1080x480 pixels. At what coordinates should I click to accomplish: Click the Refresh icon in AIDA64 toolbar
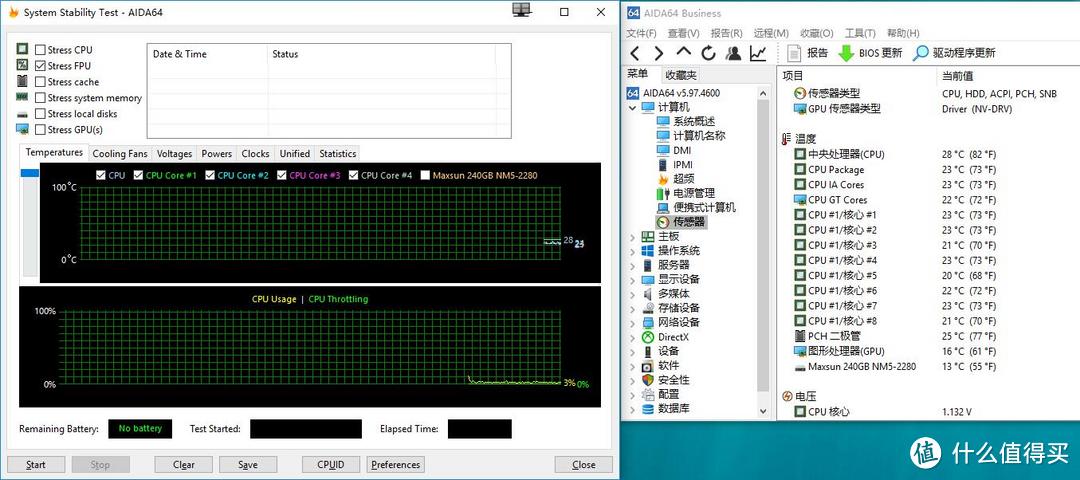point(708,53)
